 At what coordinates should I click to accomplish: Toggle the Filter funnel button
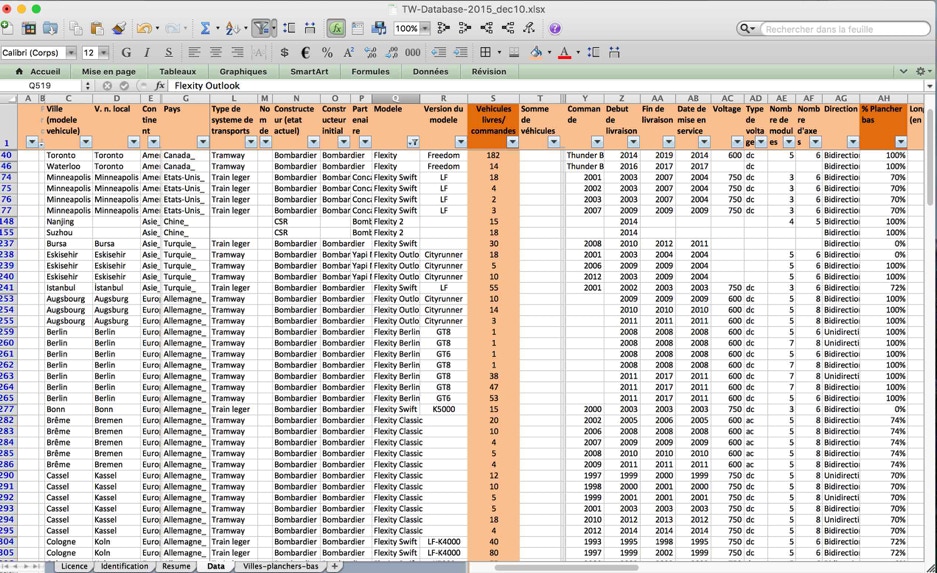[x=261, y=28]
